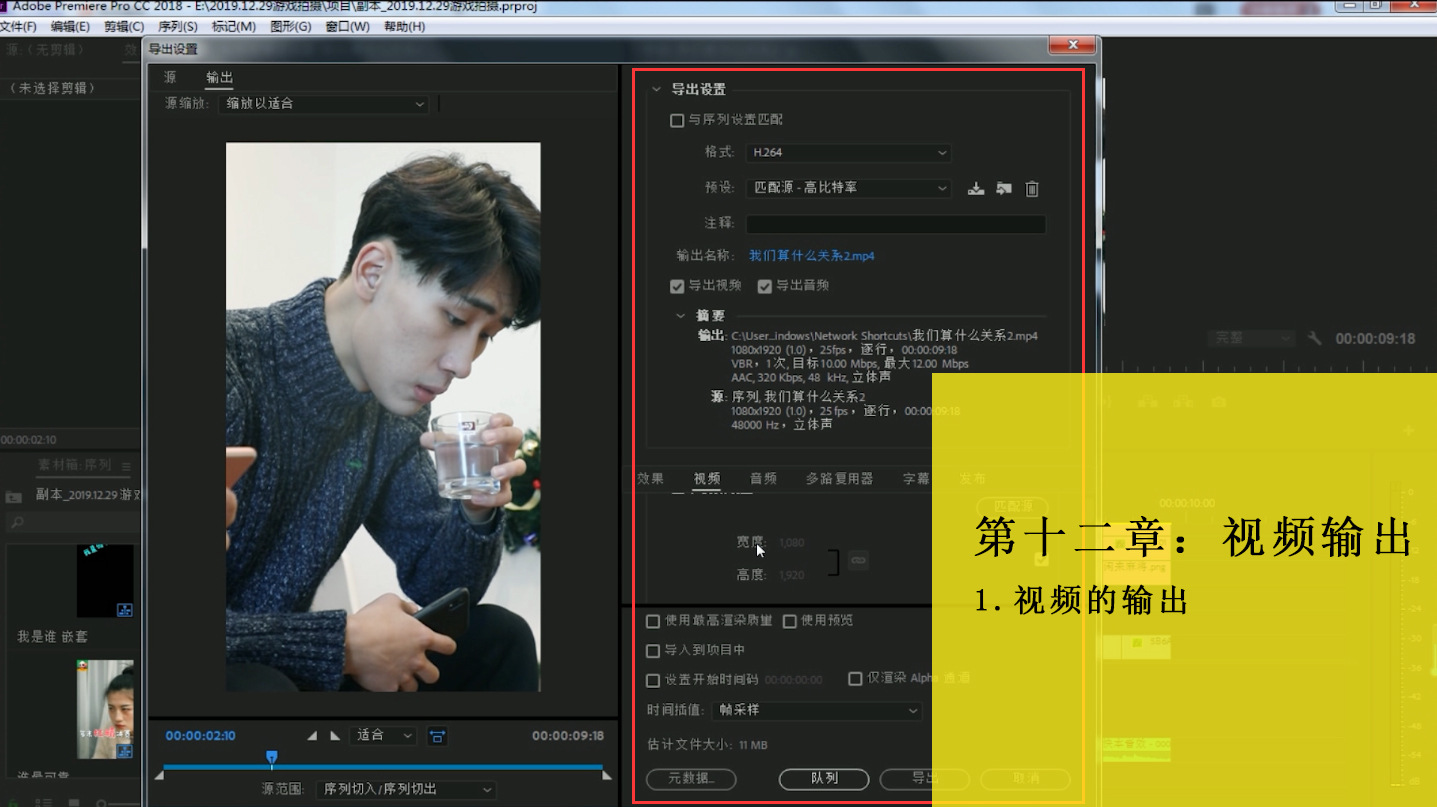Check the 导入到项目中 option

[x=653, y=651]
